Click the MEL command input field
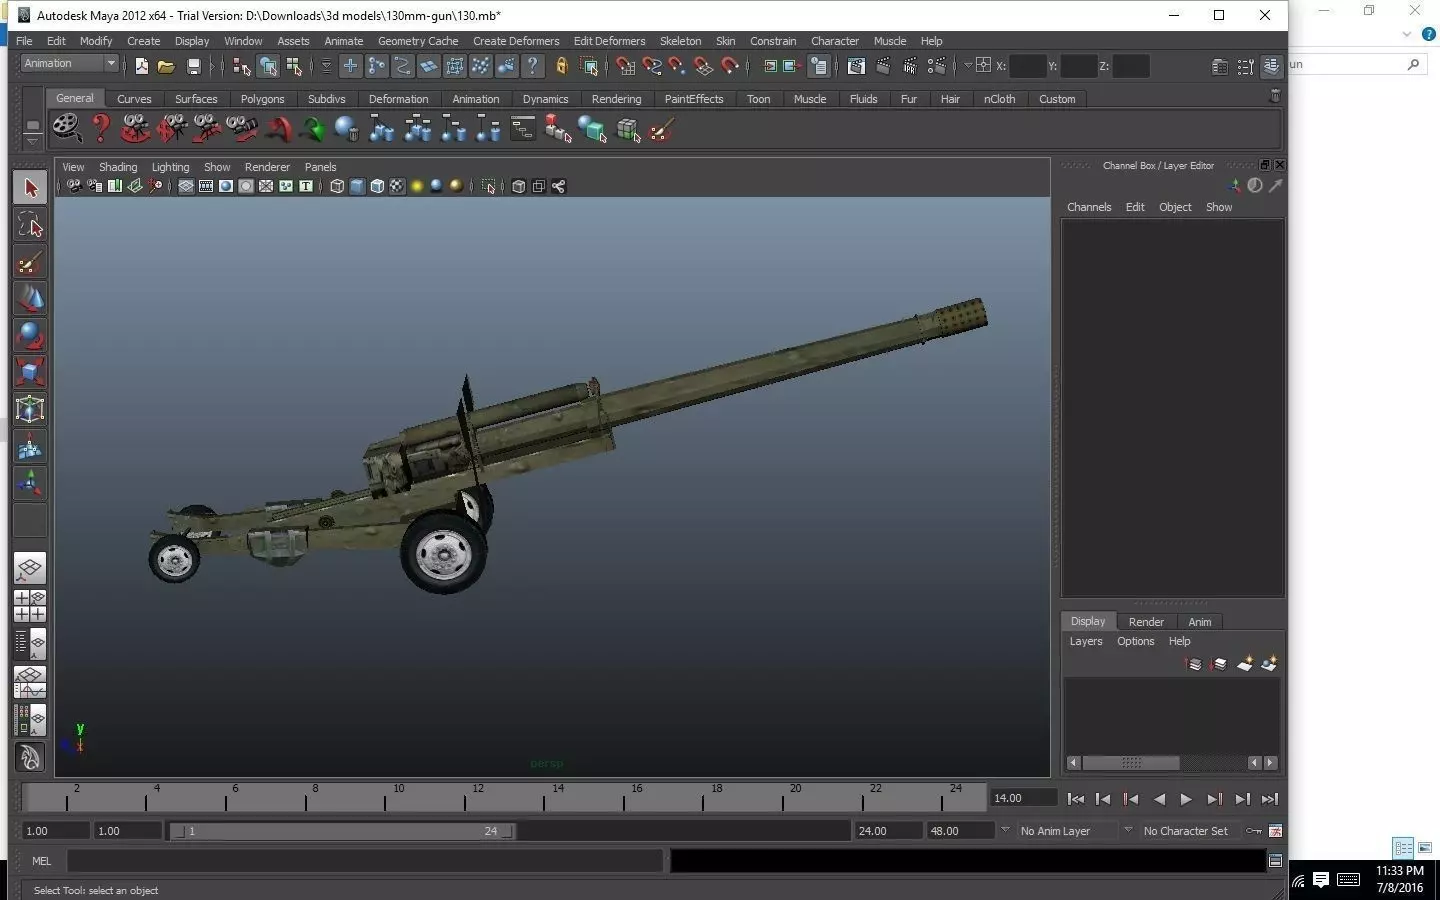The height and width of the screenshot is (900, 1440). (x=365, y=861)
